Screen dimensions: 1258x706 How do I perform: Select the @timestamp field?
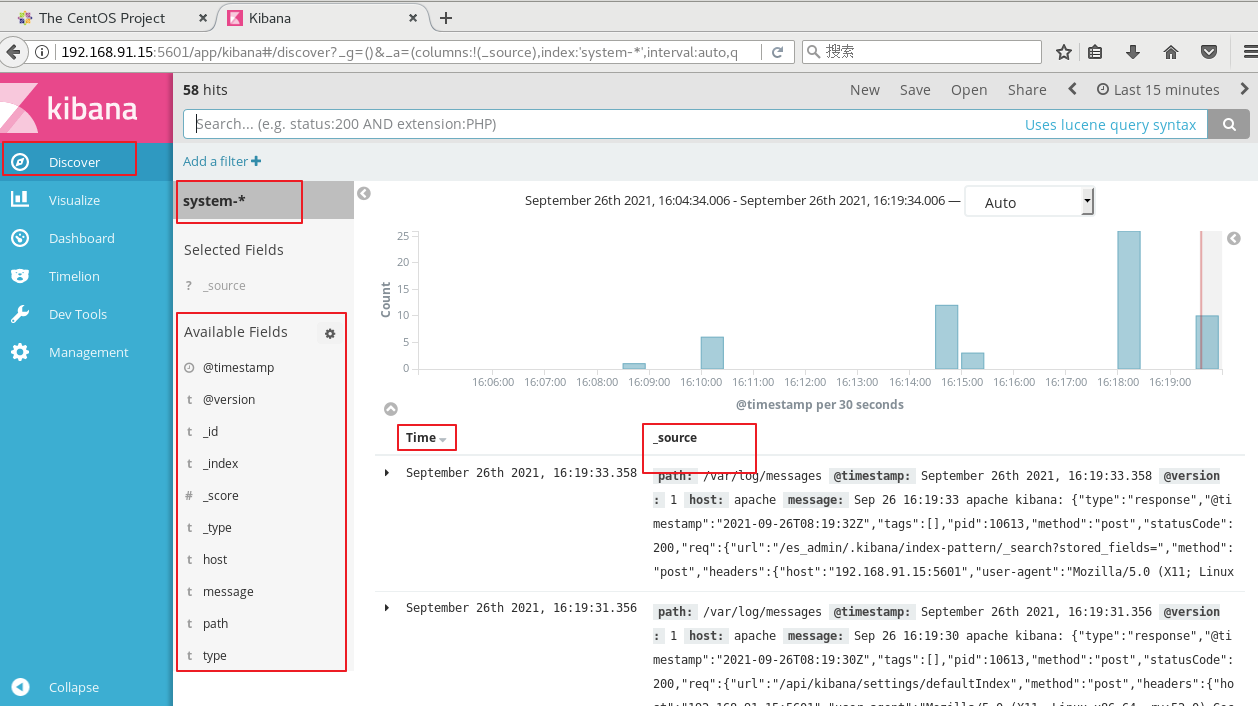point(238,368)
